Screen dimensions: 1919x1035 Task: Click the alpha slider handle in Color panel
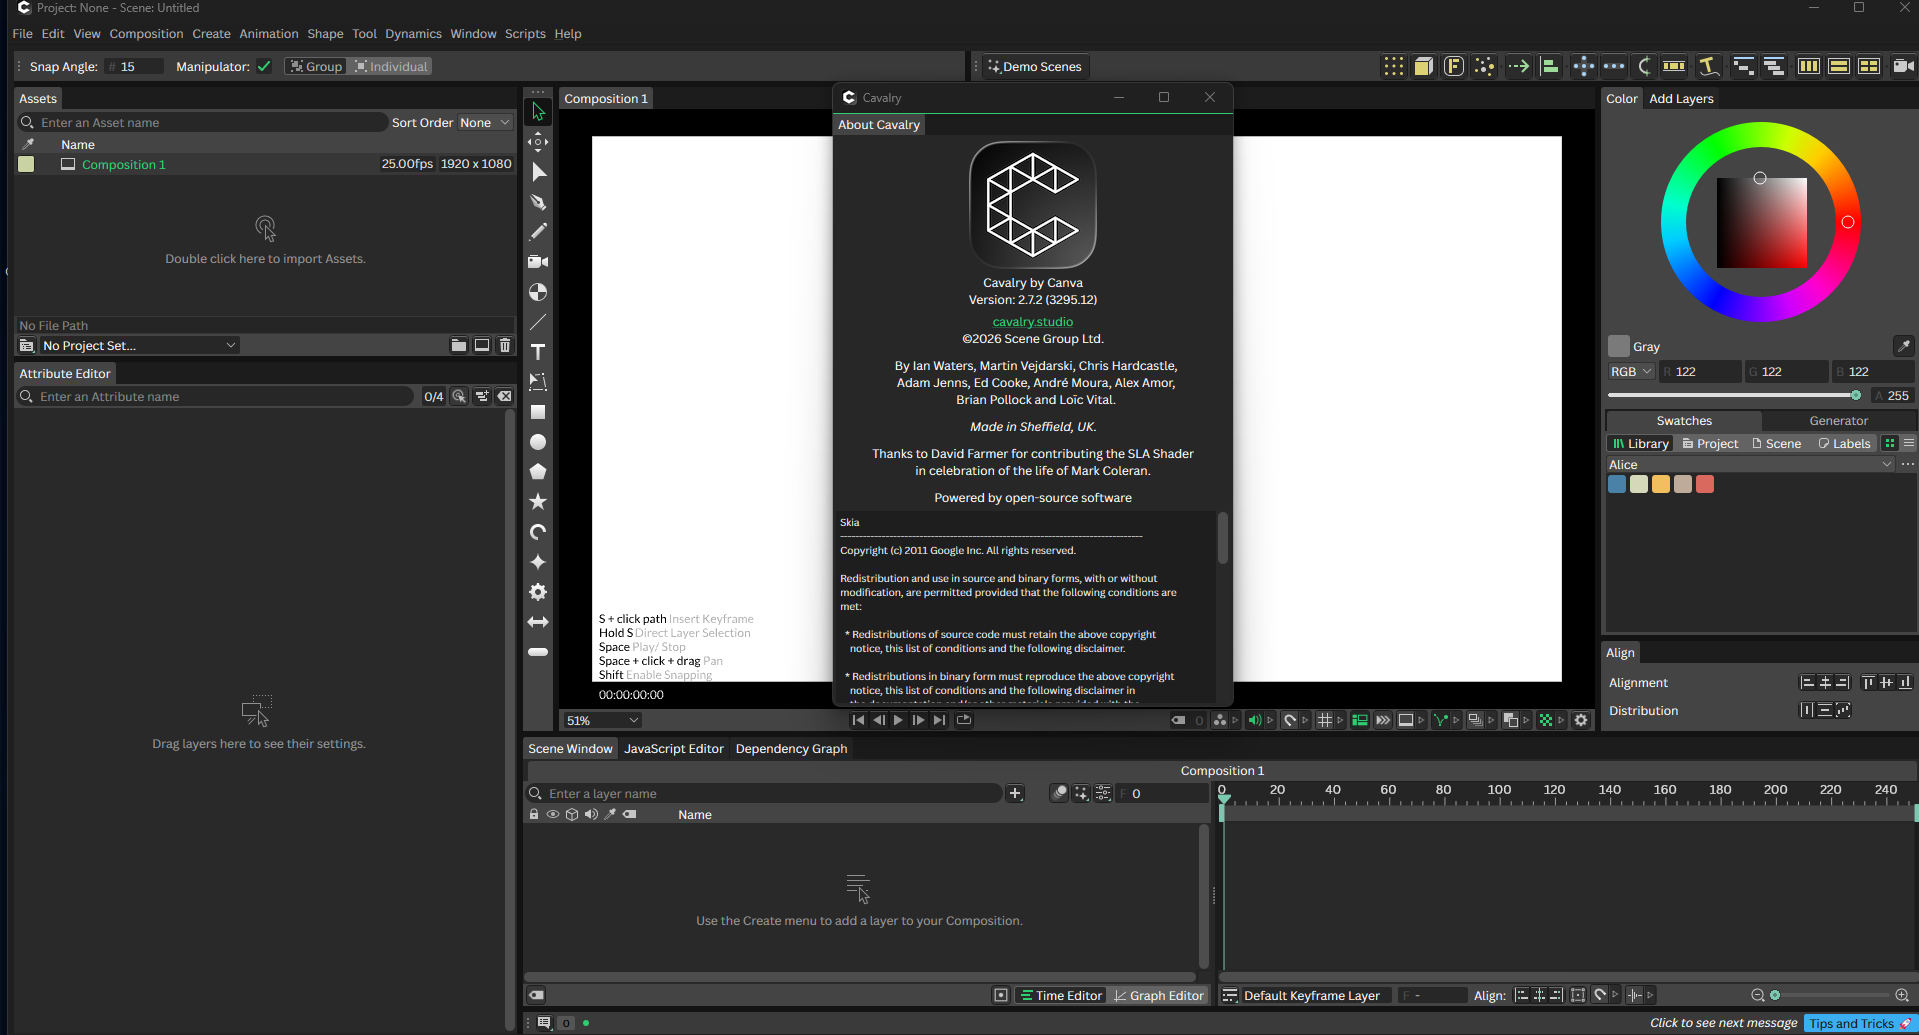click(x=1856, y=395)
